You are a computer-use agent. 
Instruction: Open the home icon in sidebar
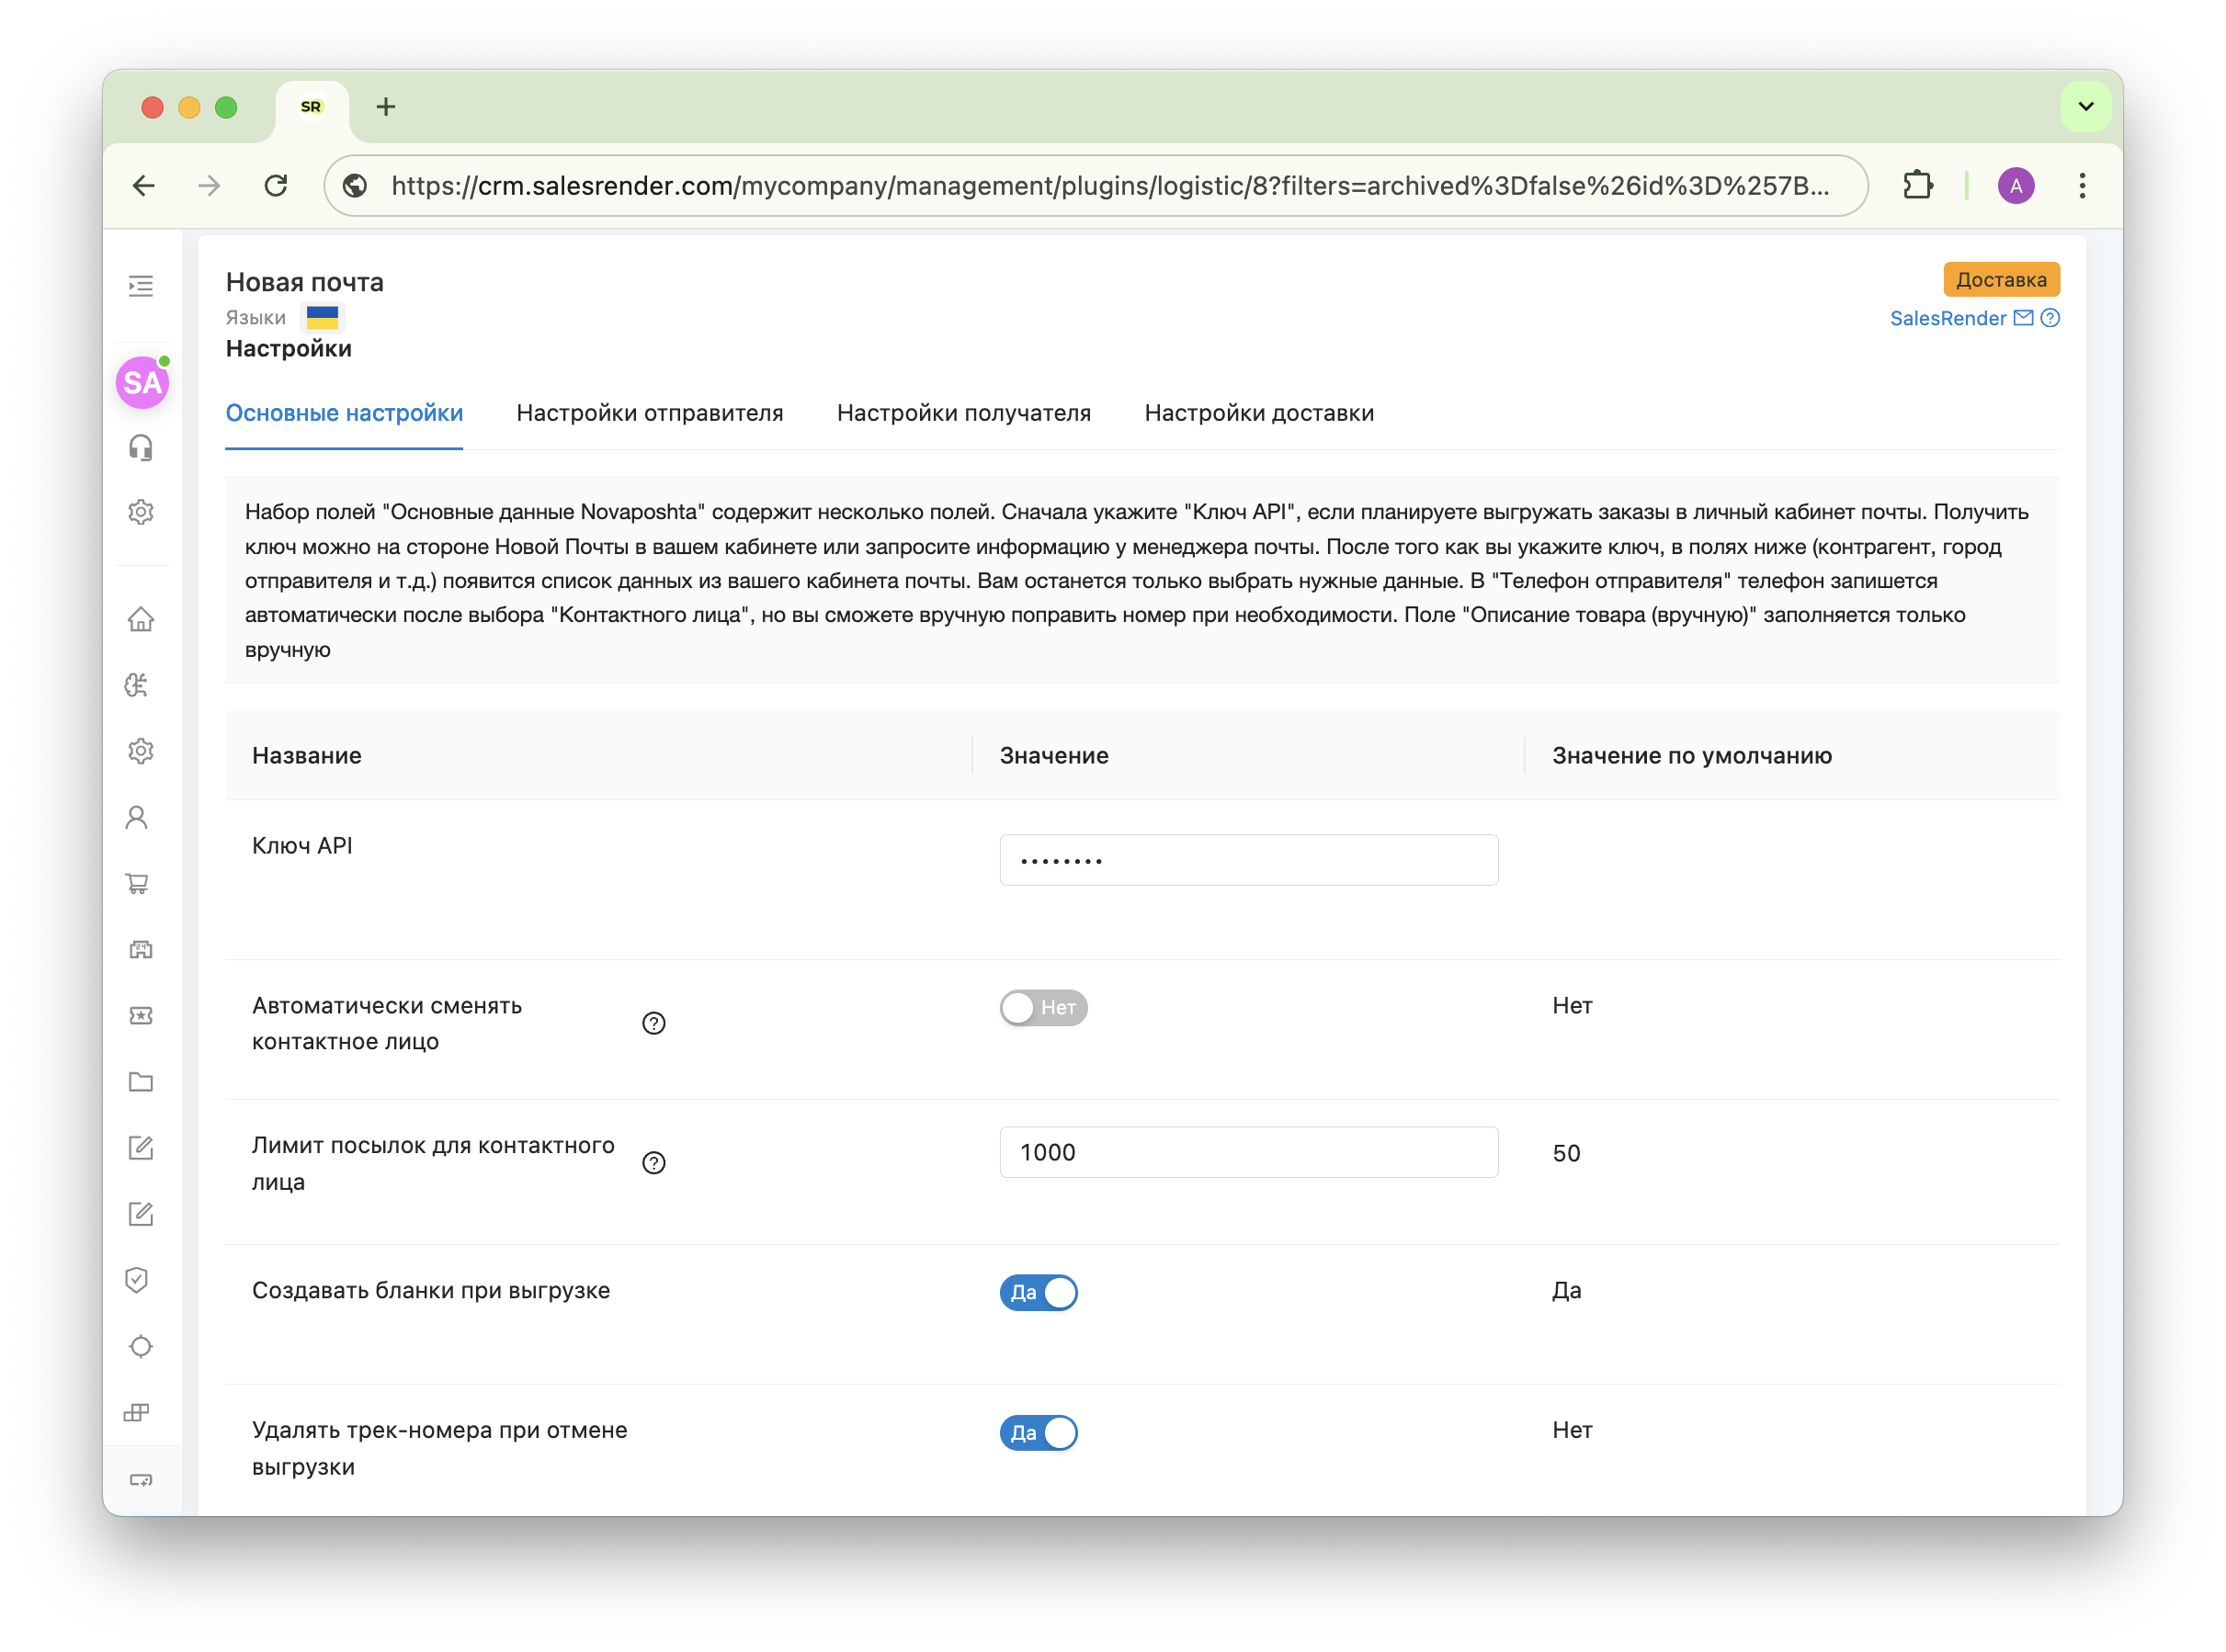pos(141,619)
